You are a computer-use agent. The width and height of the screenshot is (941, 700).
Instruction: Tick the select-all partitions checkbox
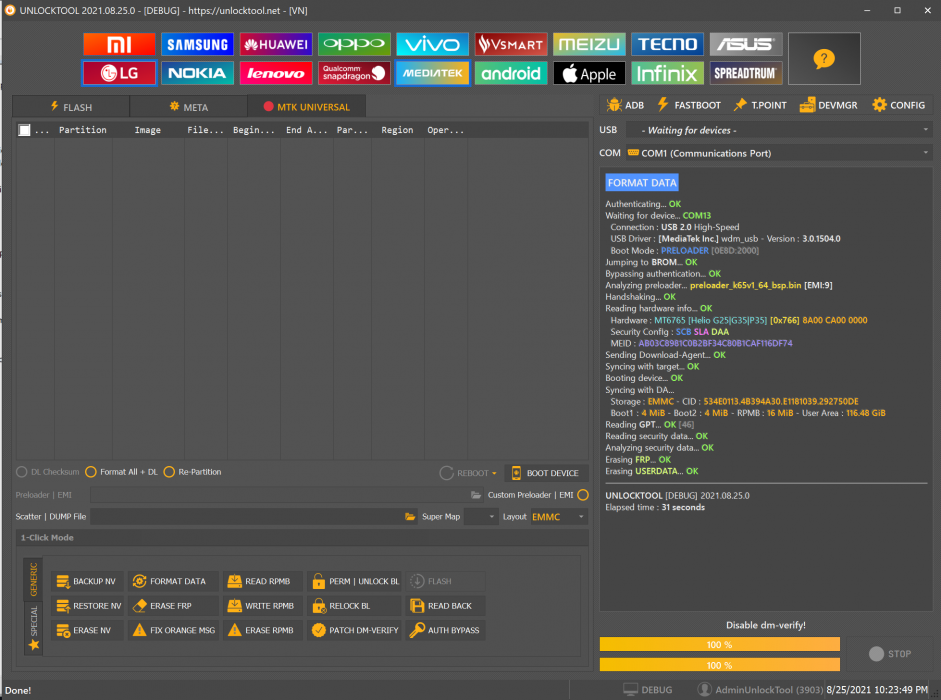[24, 130]
